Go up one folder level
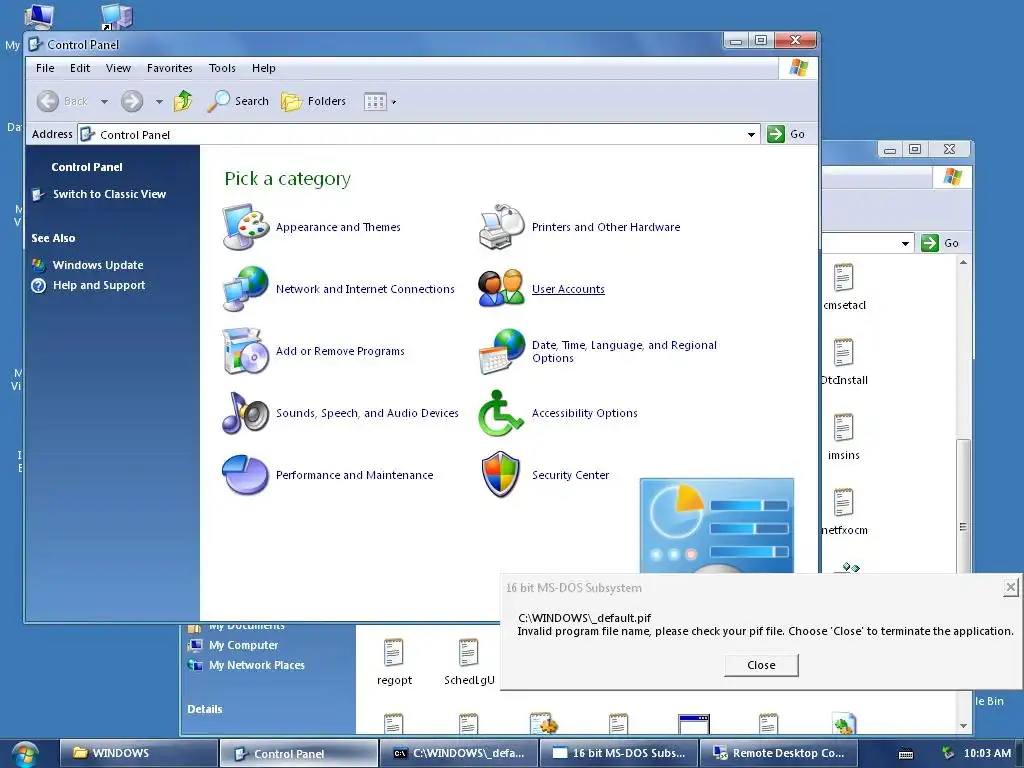Image resolution: width=1024 pixels, height=768 pixels. click(183, 101)
